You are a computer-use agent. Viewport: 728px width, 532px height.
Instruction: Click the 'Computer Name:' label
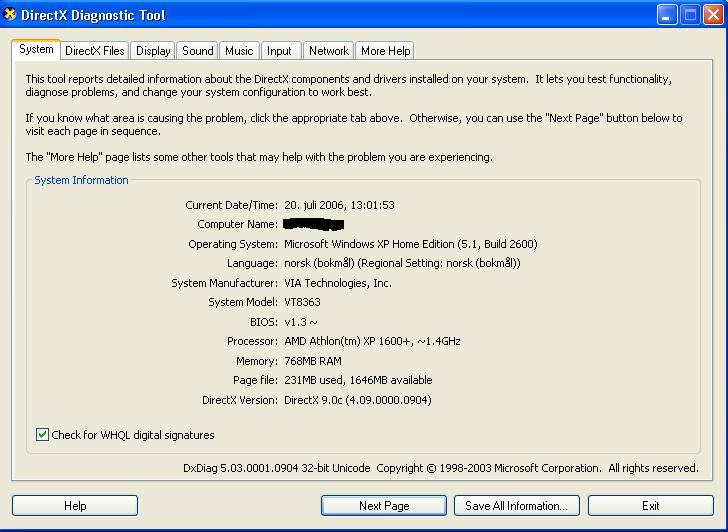(x=237, y=224)
